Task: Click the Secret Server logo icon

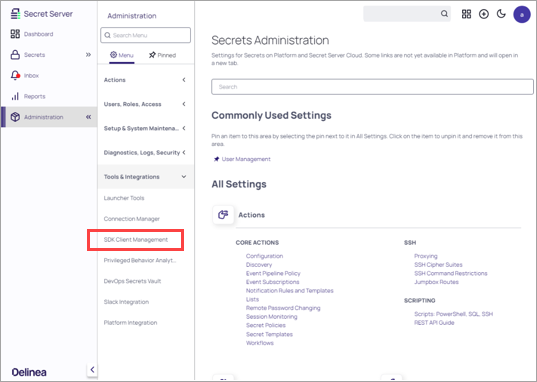Action: (x=15, y=14)
